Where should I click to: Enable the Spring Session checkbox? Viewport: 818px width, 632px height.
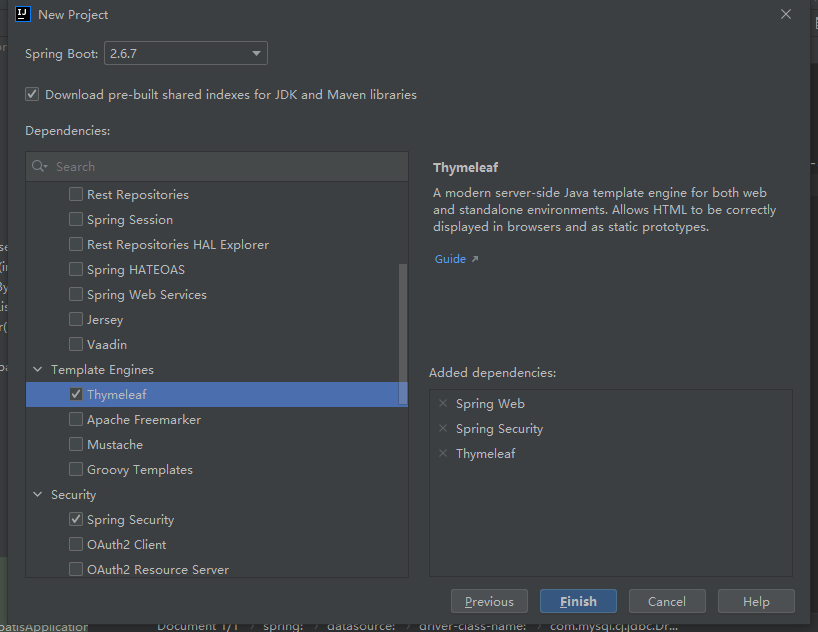(x=76, y=219)
